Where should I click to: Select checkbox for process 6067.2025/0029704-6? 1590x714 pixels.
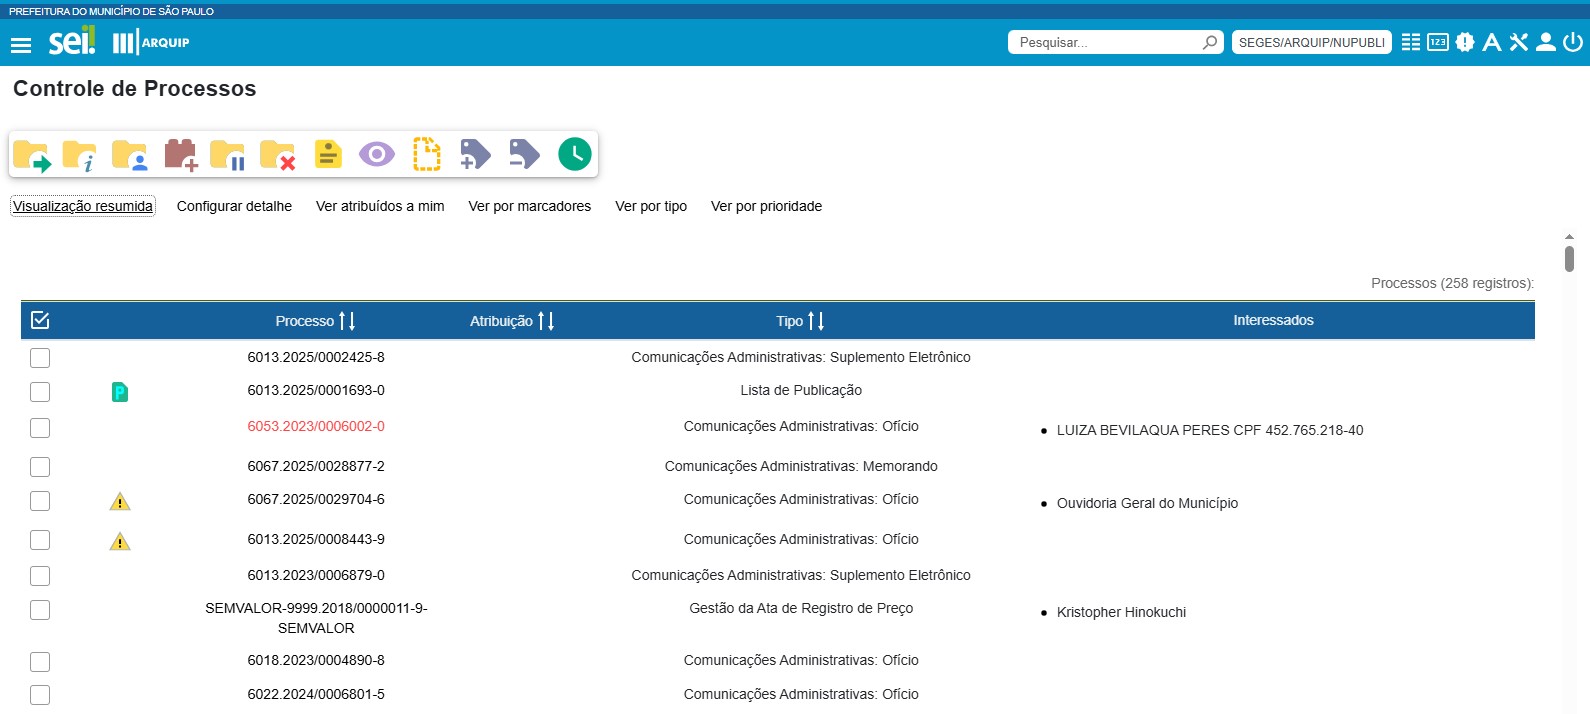pos(40,501)
